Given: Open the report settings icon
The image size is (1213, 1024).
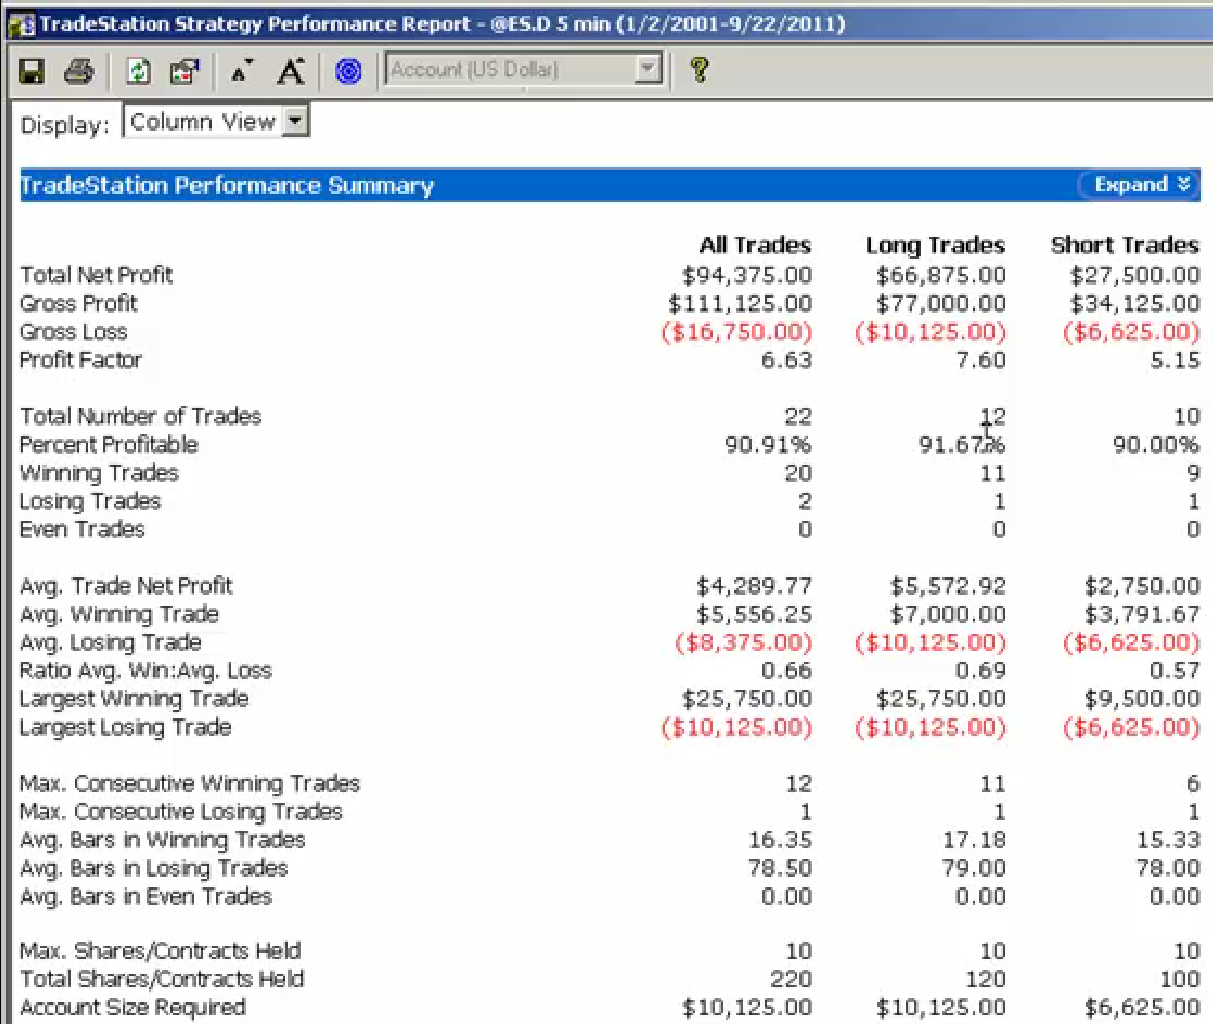Looking at the screenshot, I should (184, 71).
